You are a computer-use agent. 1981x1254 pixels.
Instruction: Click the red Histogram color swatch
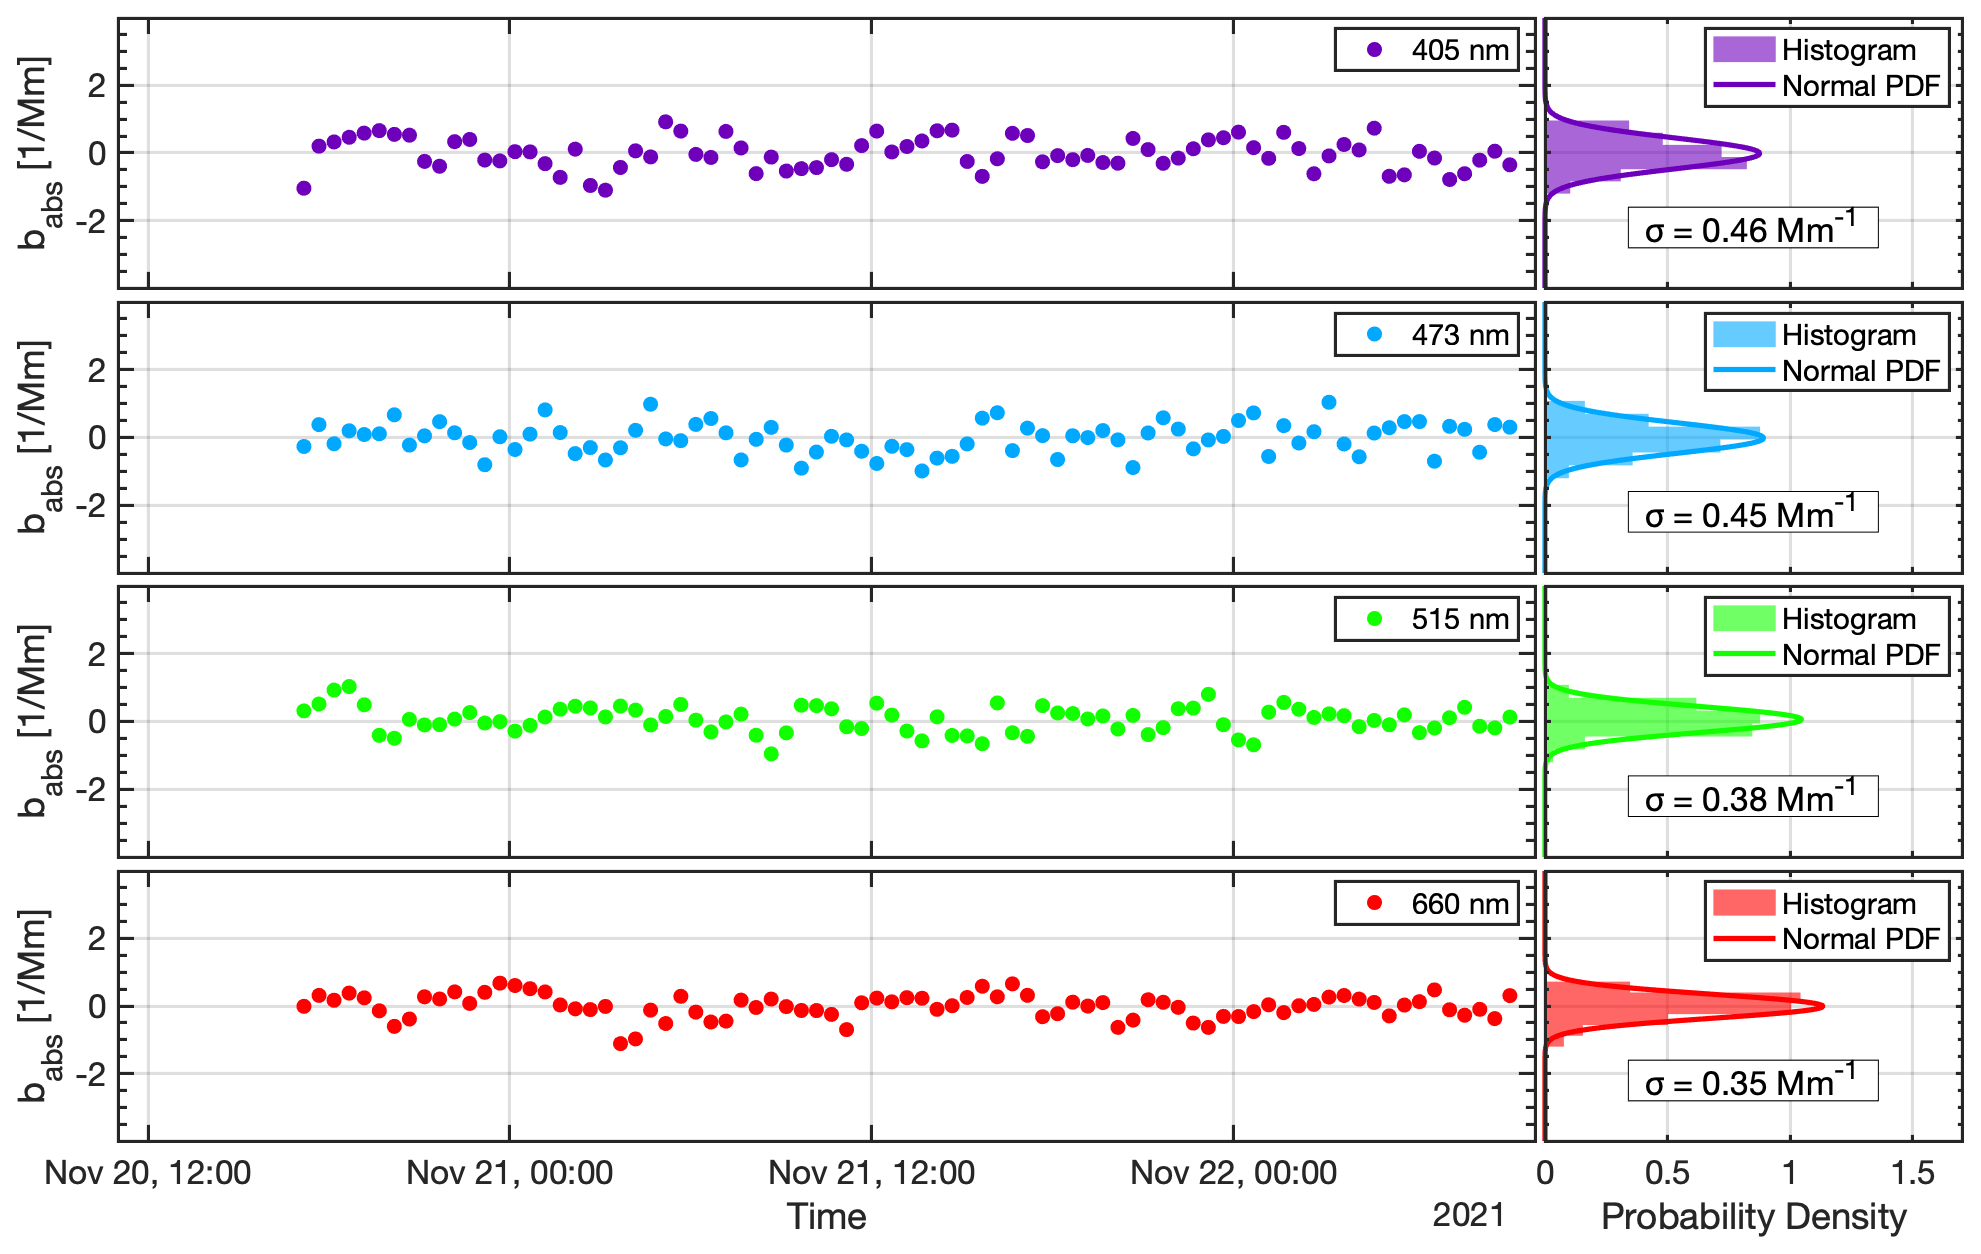[x=1743, y=903]
